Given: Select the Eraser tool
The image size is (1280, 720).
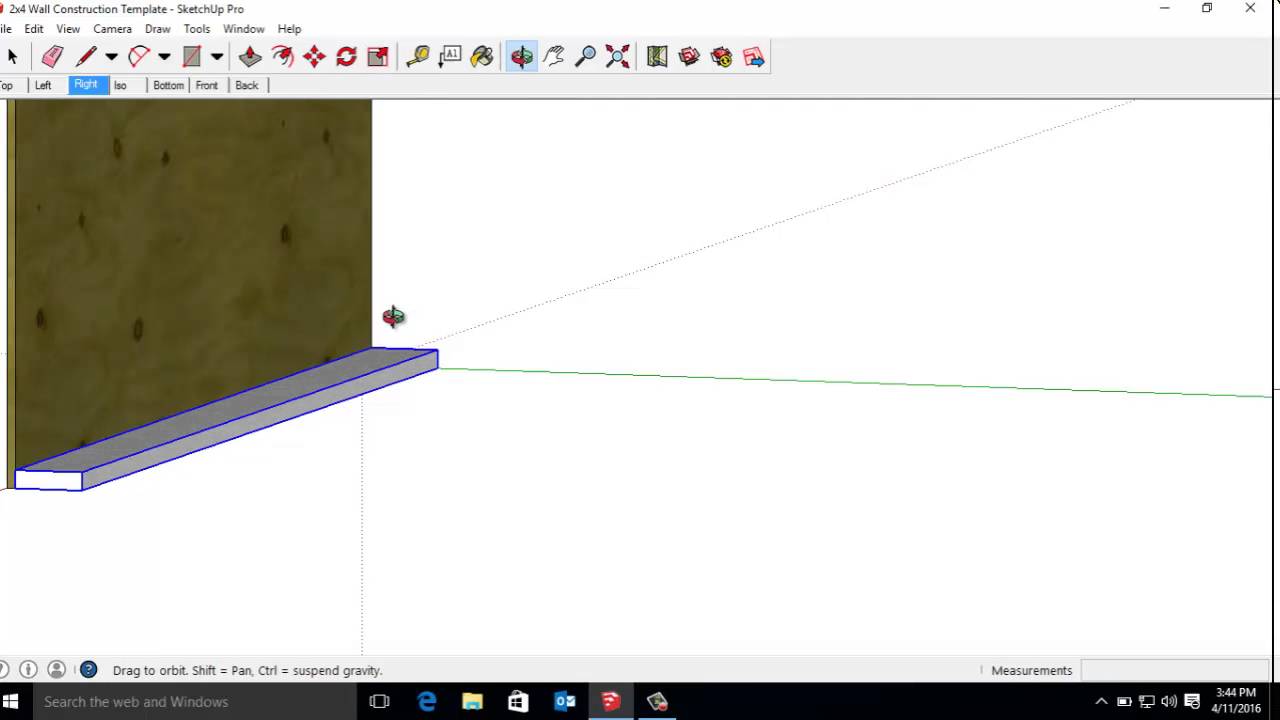Looking at the screenshot, I should click(x=53, y=57).
